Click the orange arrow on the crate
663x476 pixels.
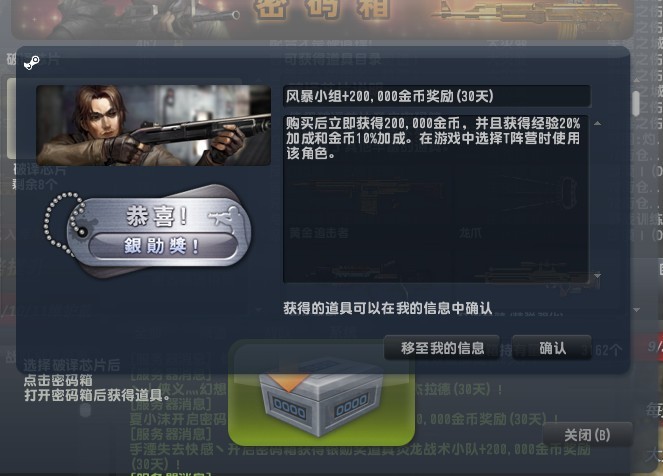[x=289, y=382]
